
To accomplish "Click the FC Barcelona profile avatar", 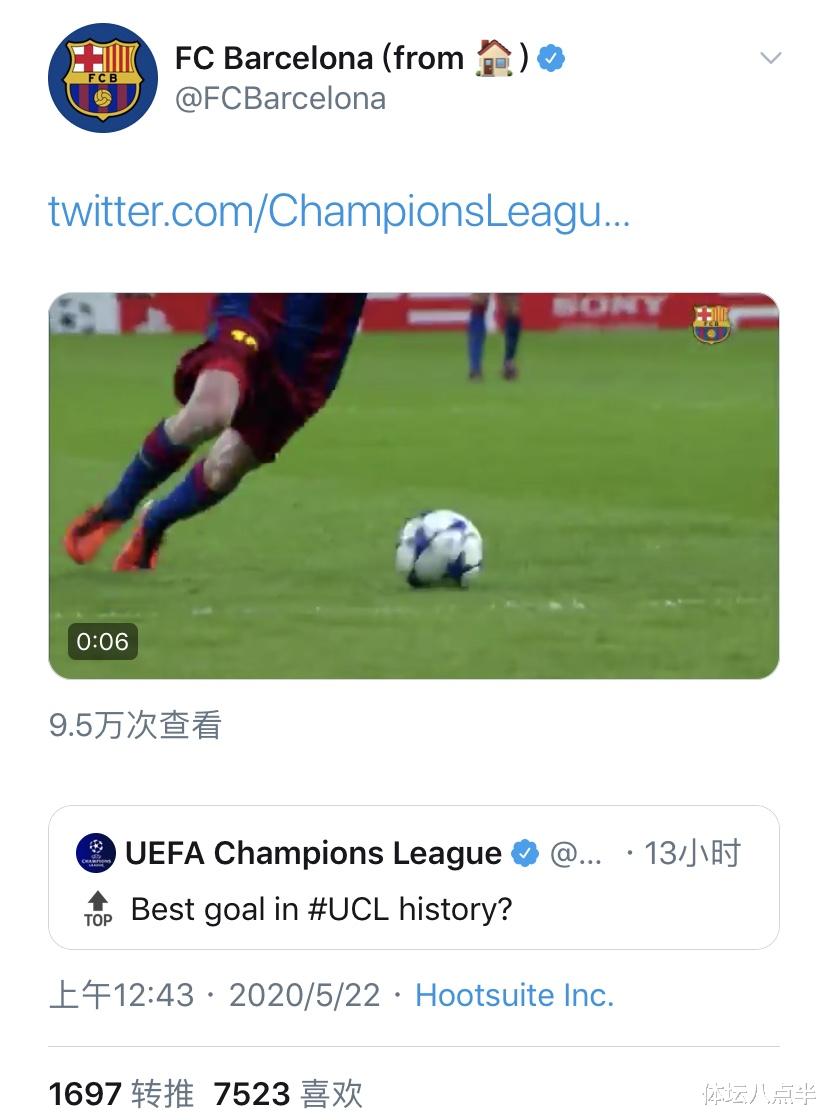I will (x=103, y=78).
